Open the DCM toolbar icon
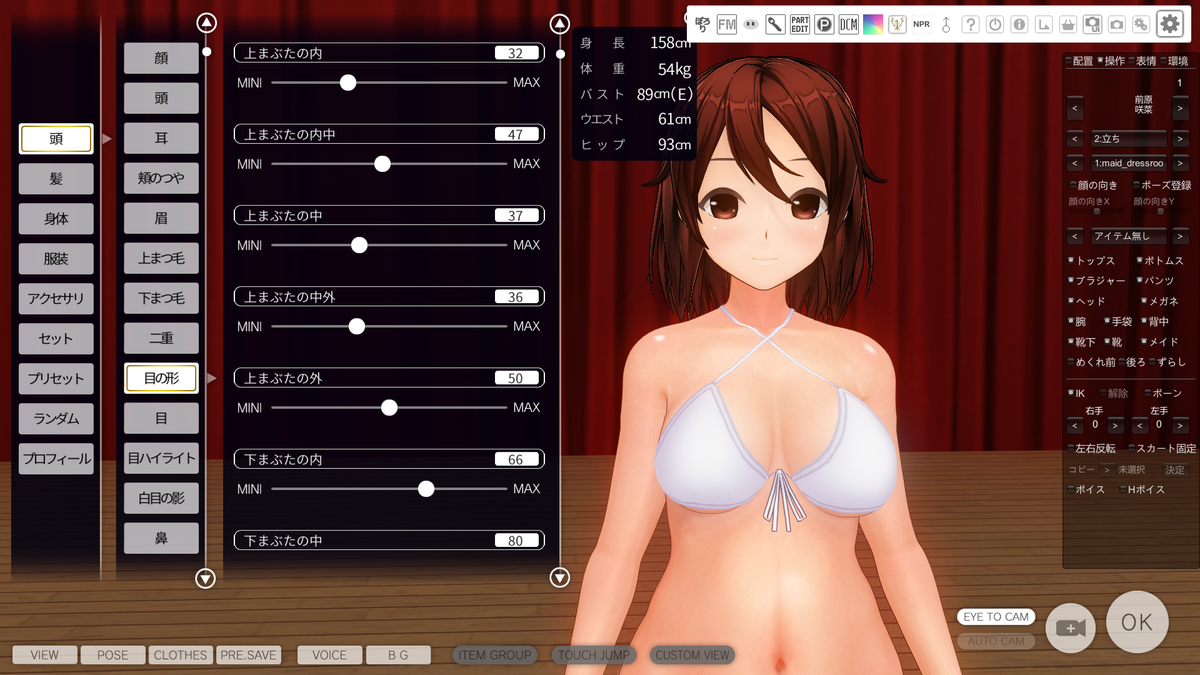Screen dimensions: 1200x675 (849, 24)
